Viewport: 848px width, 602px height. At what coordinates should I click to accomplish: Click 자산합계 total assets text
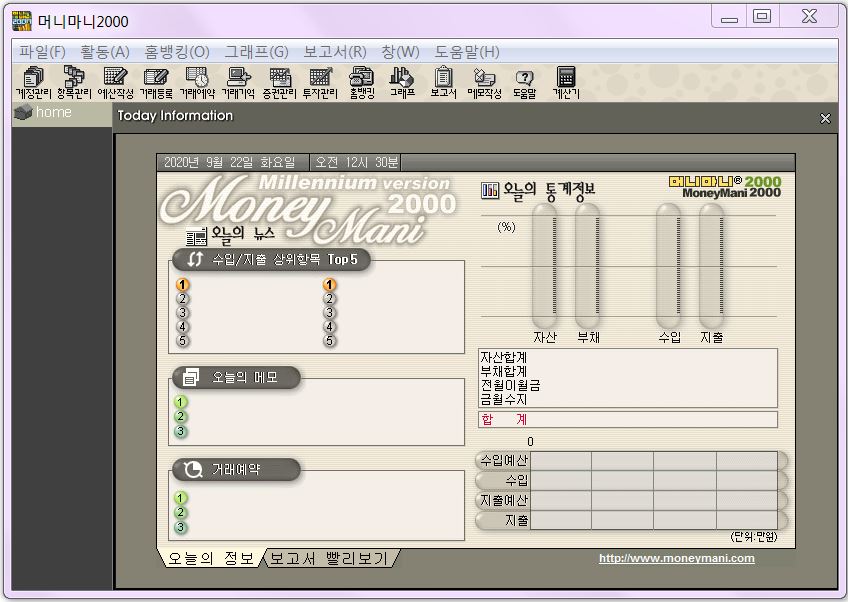(x=504, y=358)
